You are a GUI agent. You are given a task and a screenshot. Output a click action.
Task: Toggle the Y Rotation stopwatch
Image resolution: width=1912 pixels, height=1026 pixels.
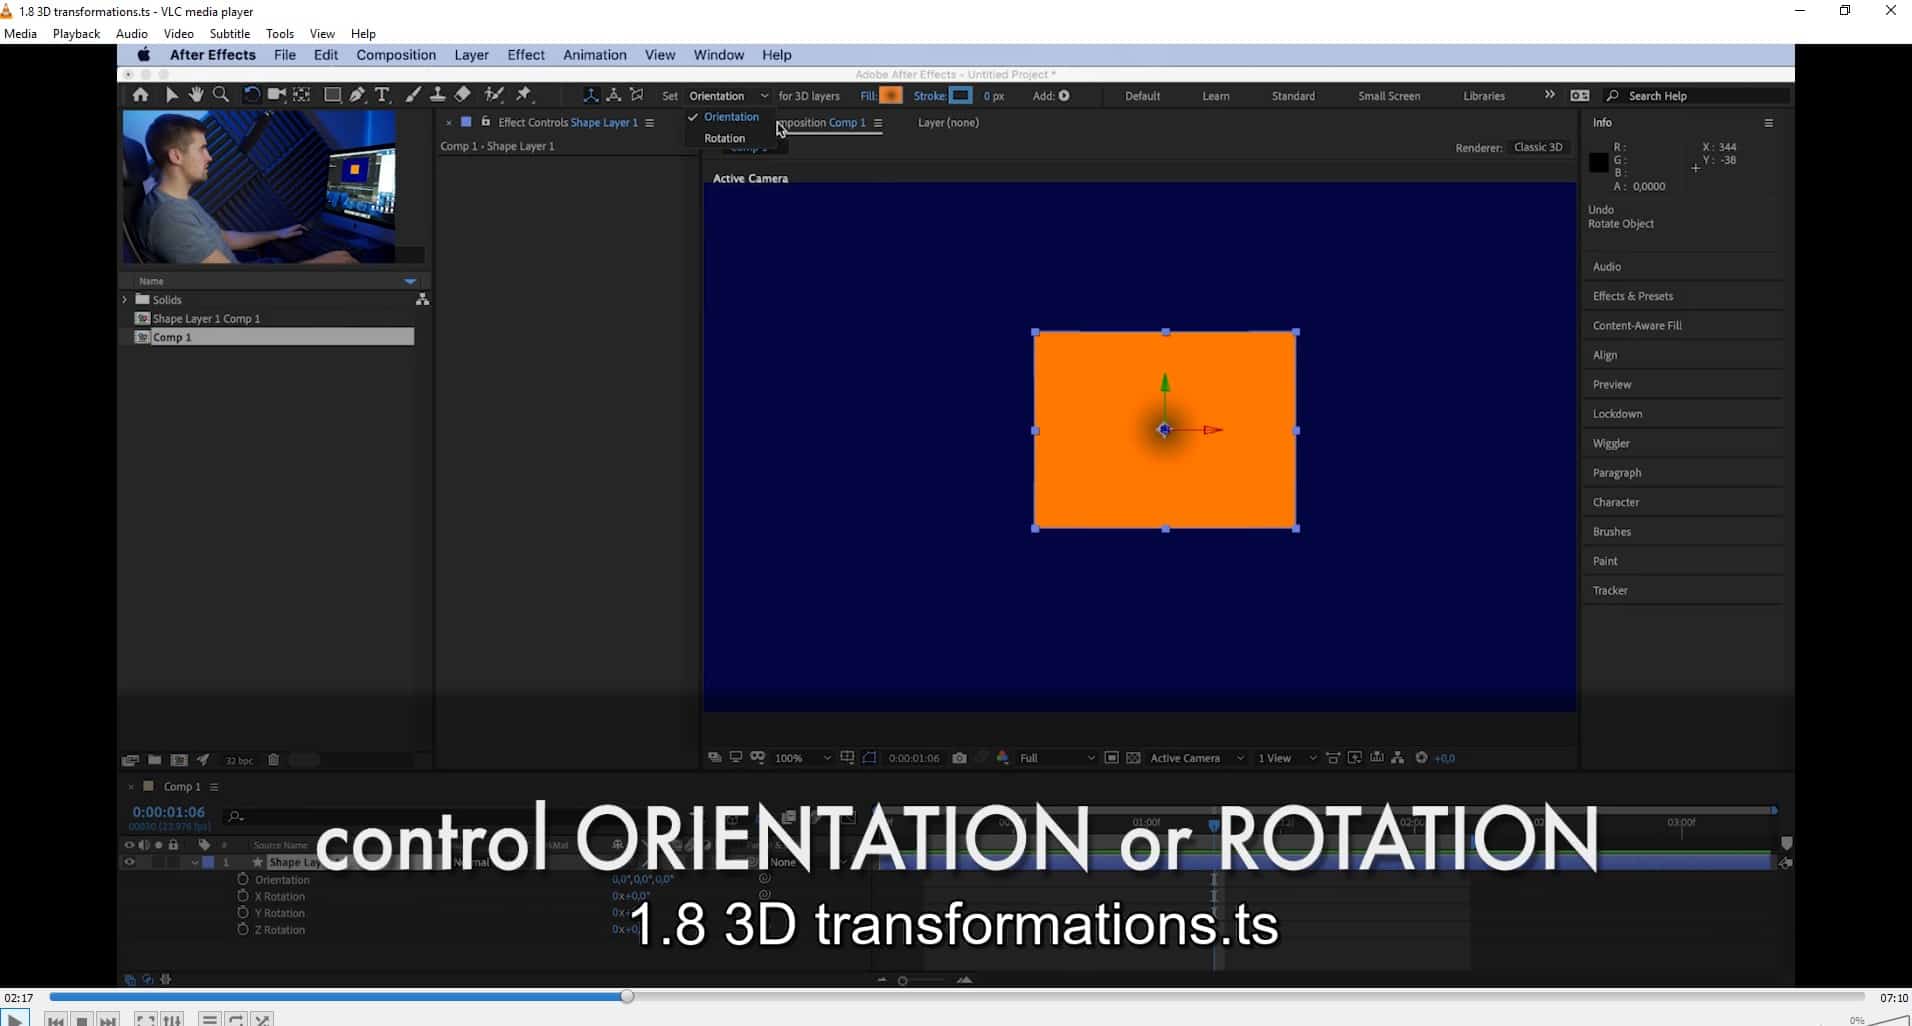242,913
